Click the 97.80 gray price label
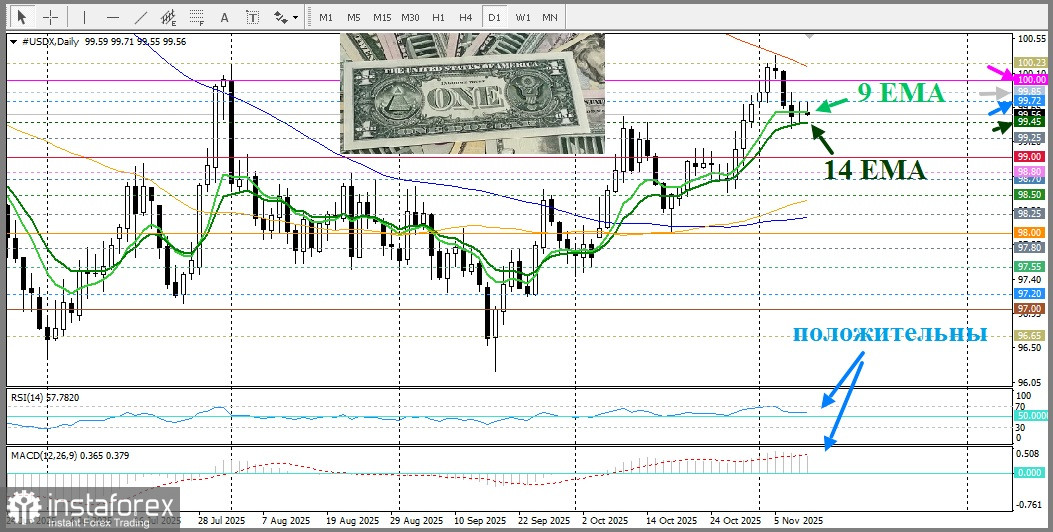 [x=1029, y=248]
